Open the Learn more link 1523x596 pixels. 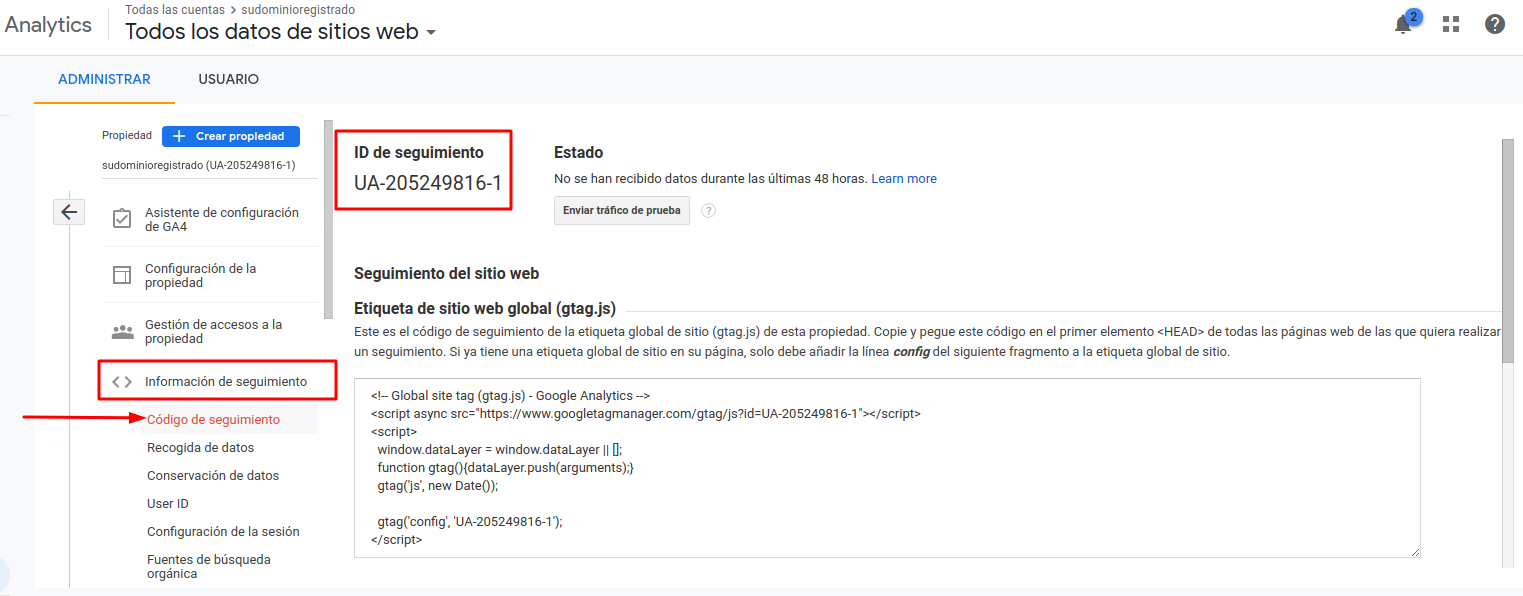(904, 178)
